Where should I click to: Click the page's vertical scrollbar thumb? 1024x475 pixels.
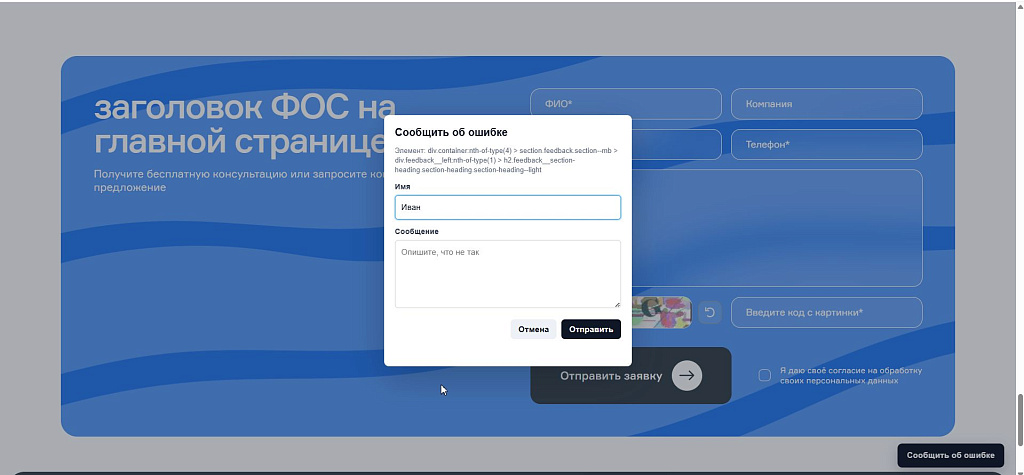coord(1019,416)
